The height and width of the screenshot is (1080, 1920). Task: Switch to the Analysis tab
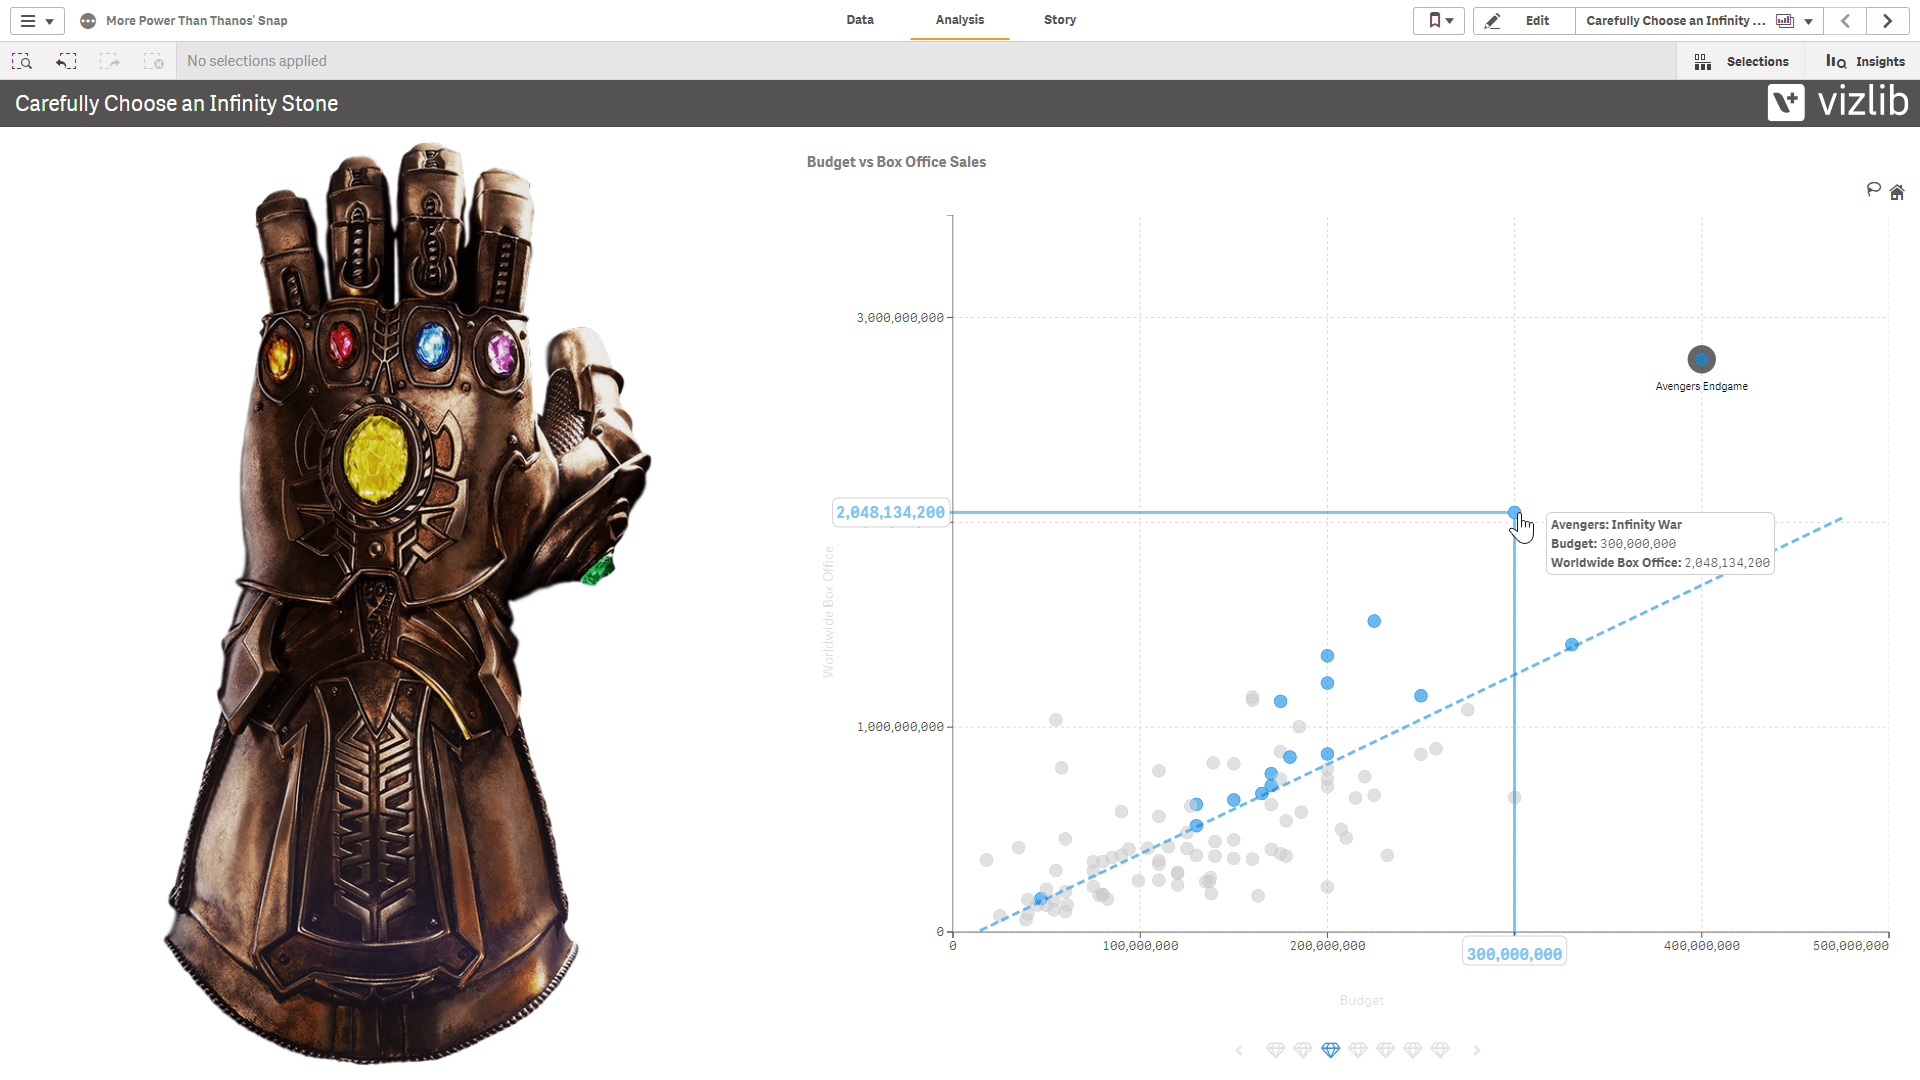click(959, 20)
